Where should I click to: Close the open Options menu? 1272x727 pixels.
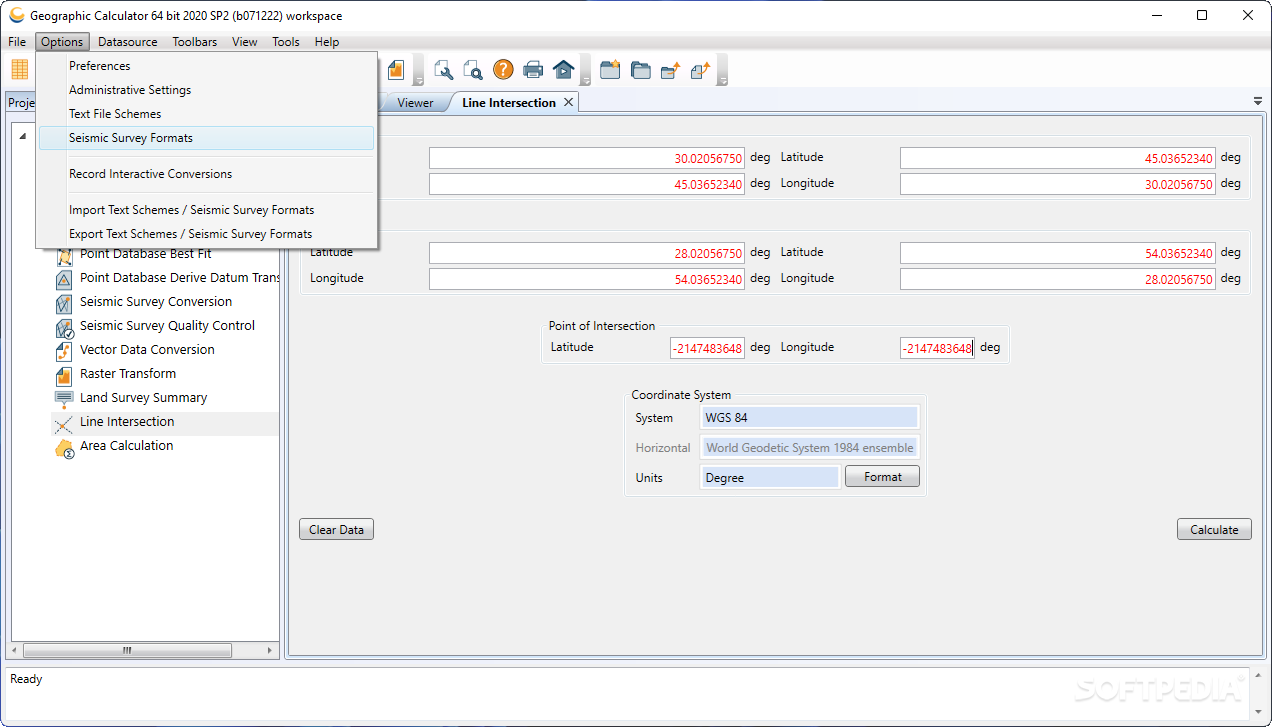point(62,42)
